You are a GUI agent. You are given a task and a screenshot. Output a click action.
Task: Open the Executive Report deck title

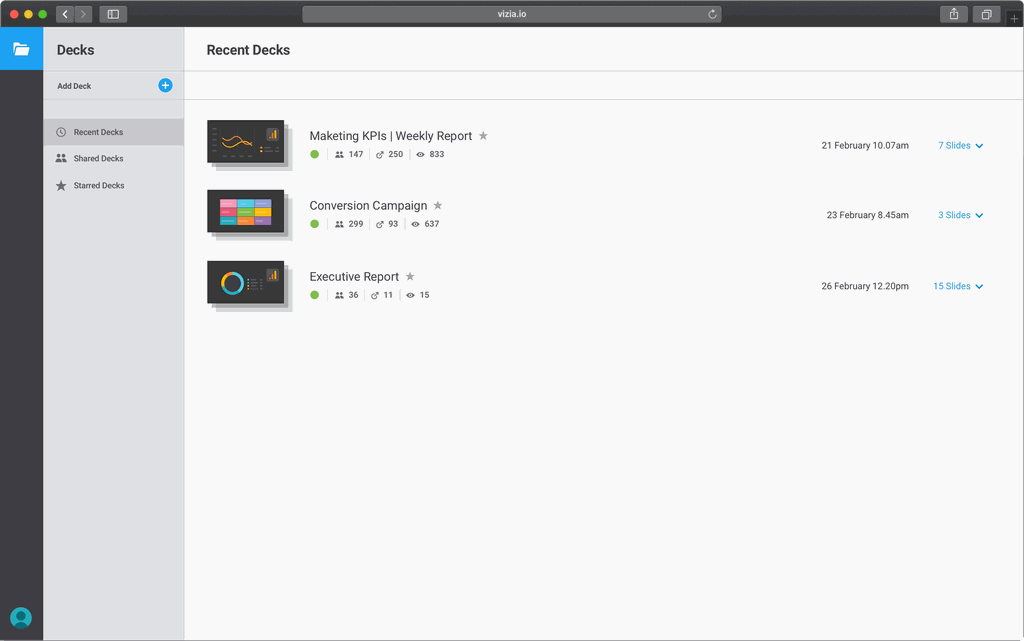(354, 277)
